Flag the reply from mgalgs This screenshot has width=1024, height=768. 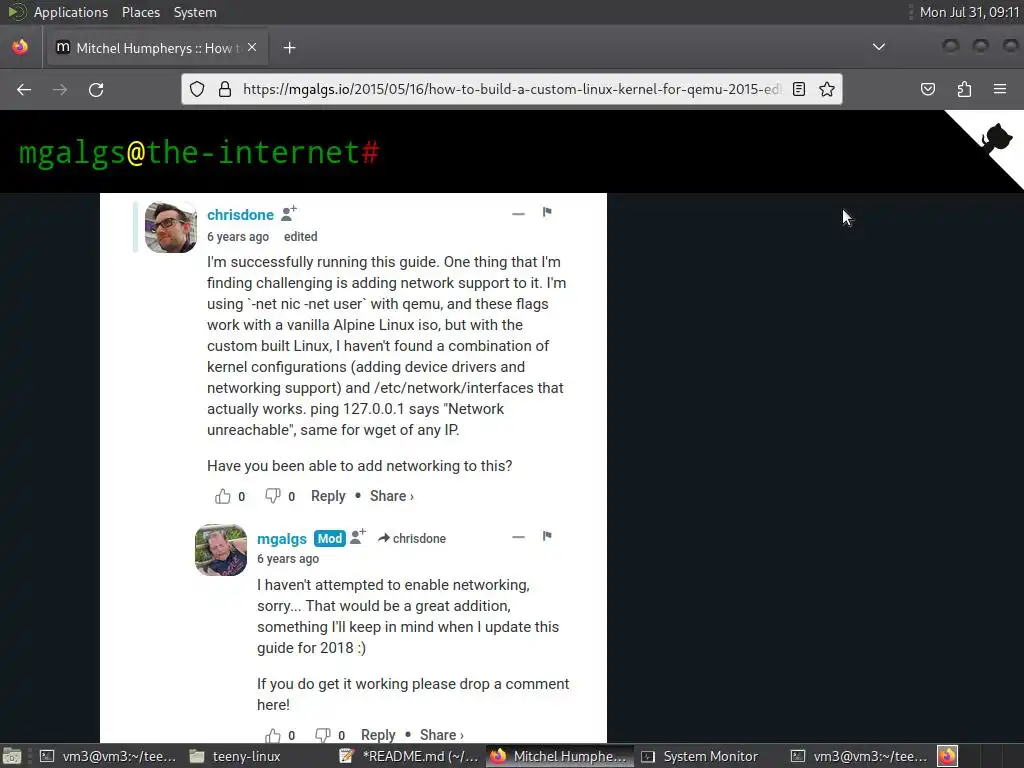[x=547, y=536]
